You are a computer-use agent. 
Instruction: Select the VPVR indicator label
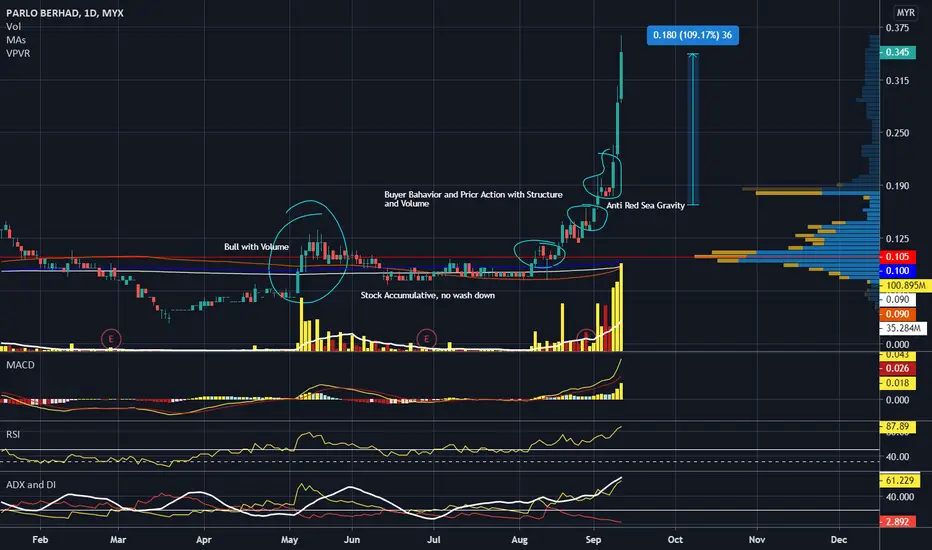pyautogui.click(x=18, y=54)
